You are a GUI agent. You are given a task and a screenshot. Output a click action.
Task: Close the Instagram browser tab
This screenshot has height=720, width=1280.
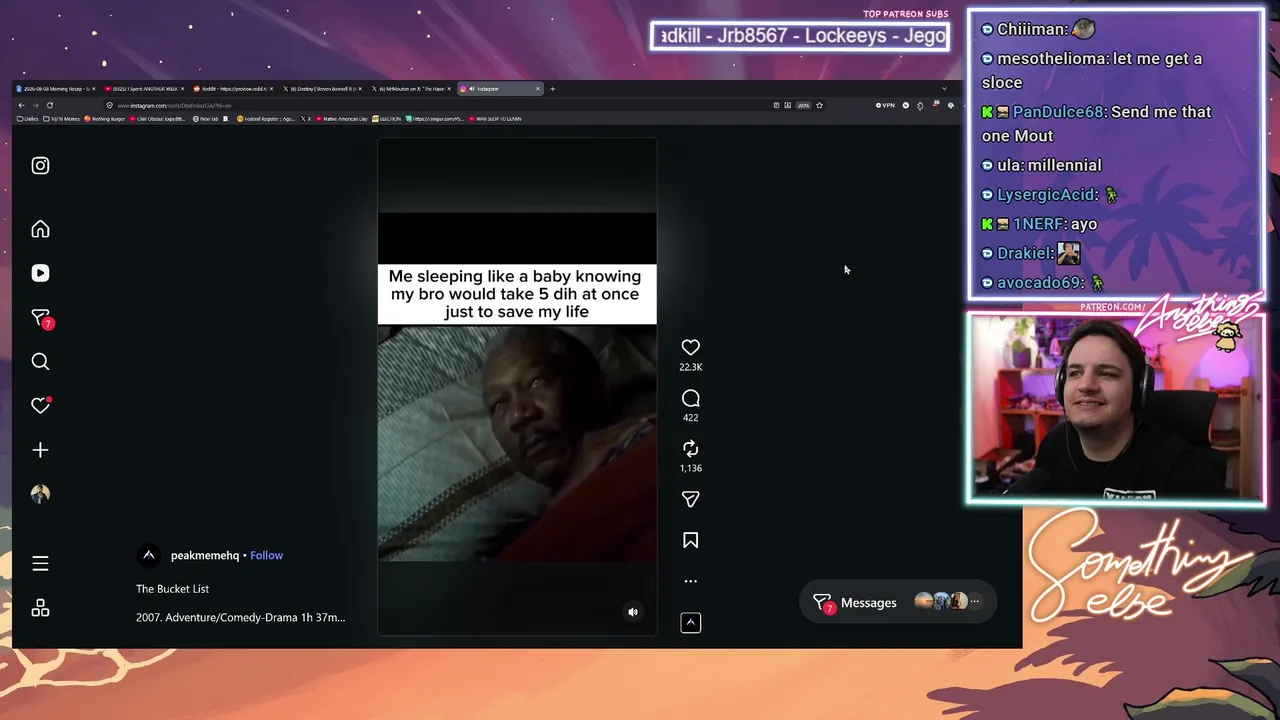[x=538, y=89]
